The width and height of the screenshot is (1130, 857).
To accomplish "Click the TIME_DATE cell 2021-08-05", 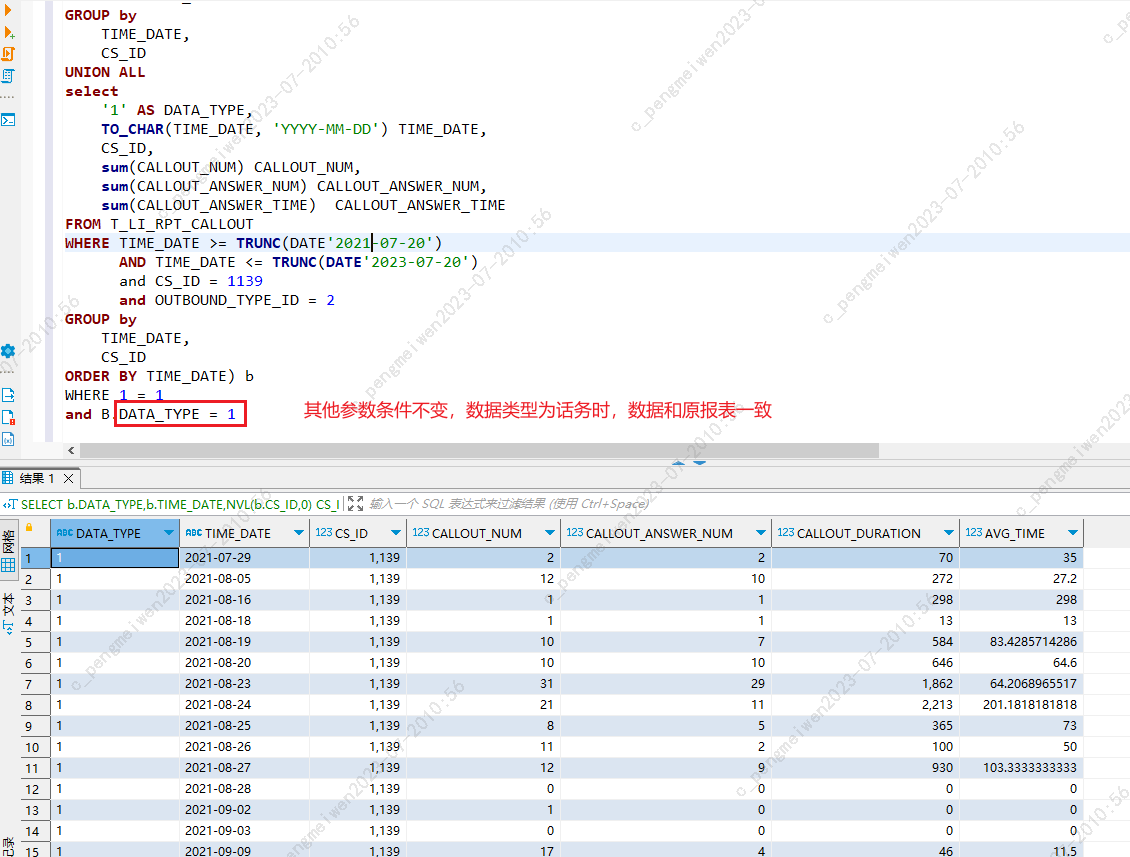I will coord(244,579).
